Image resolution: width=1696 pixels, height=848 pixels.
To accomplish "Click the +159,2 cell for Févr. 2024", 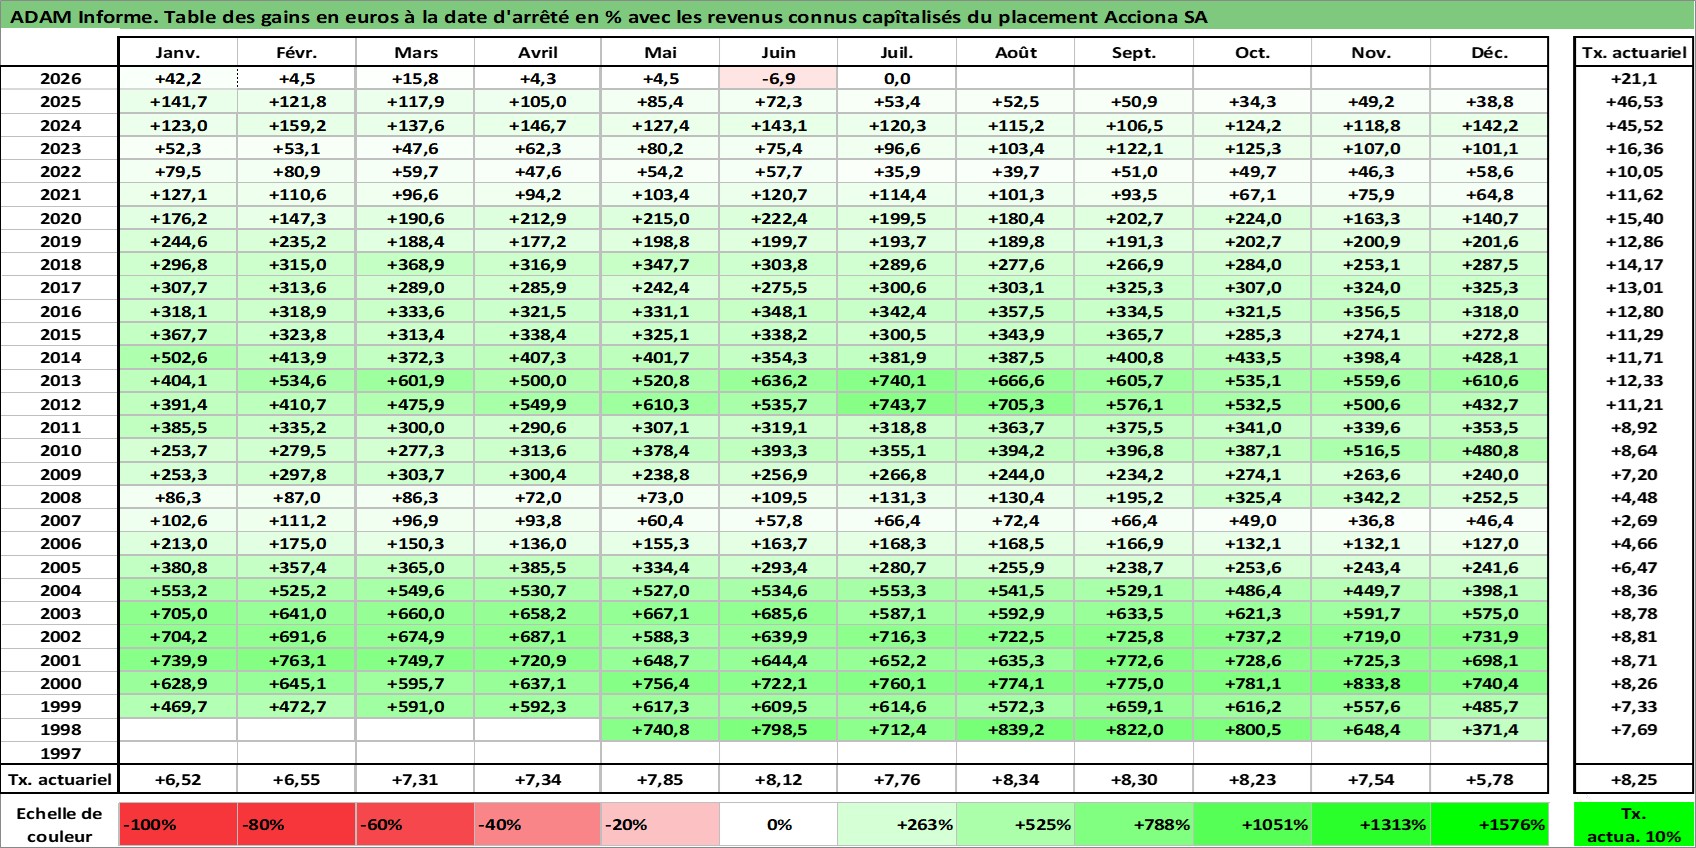I will pyautogui.click(x=297, y=125).
